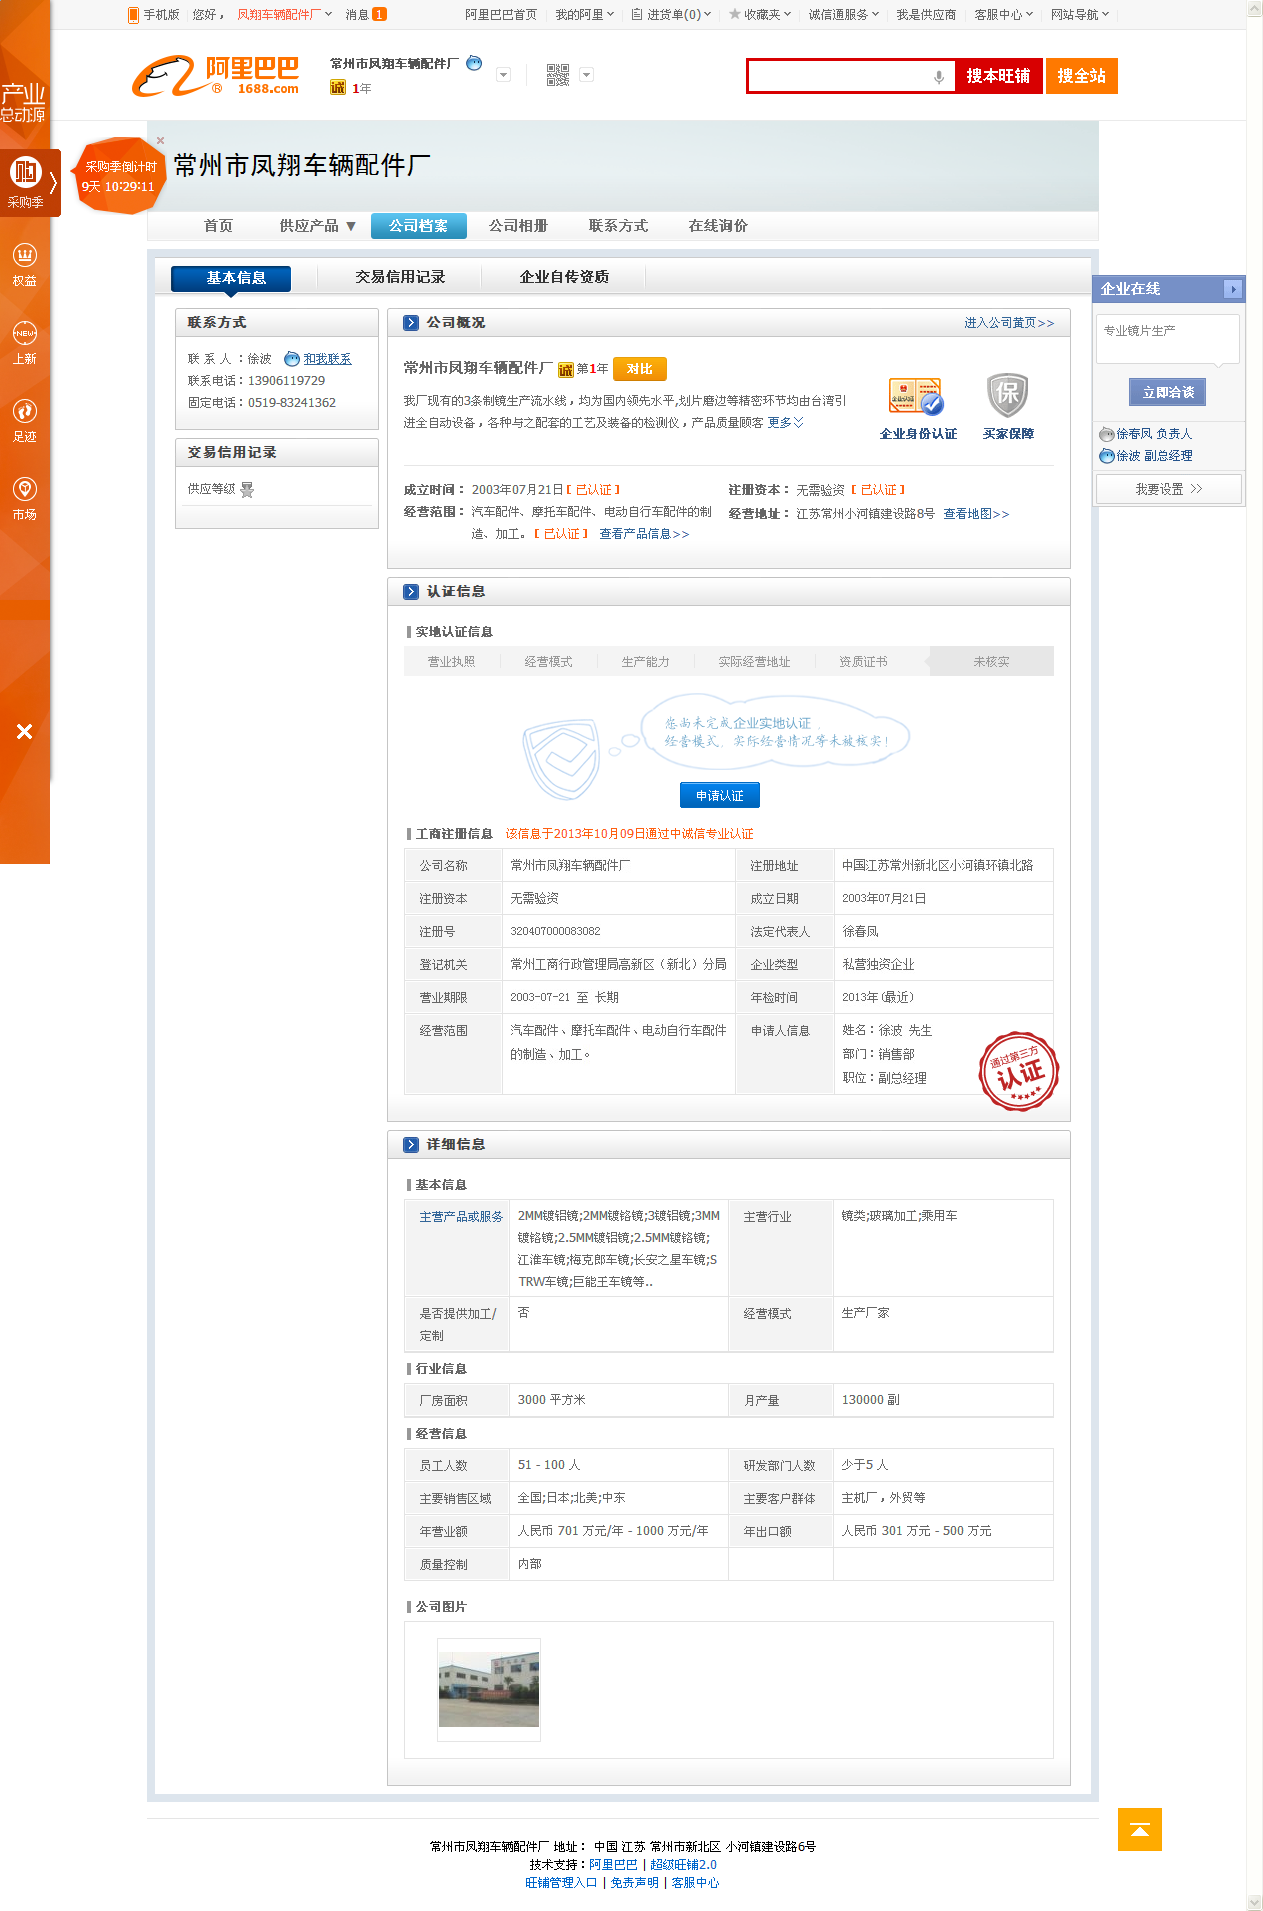Click the 公司概况 section arrow icon
The height and width of the screenshot is (1911, 1263).
pyautogui.click(x=411, y=323)
